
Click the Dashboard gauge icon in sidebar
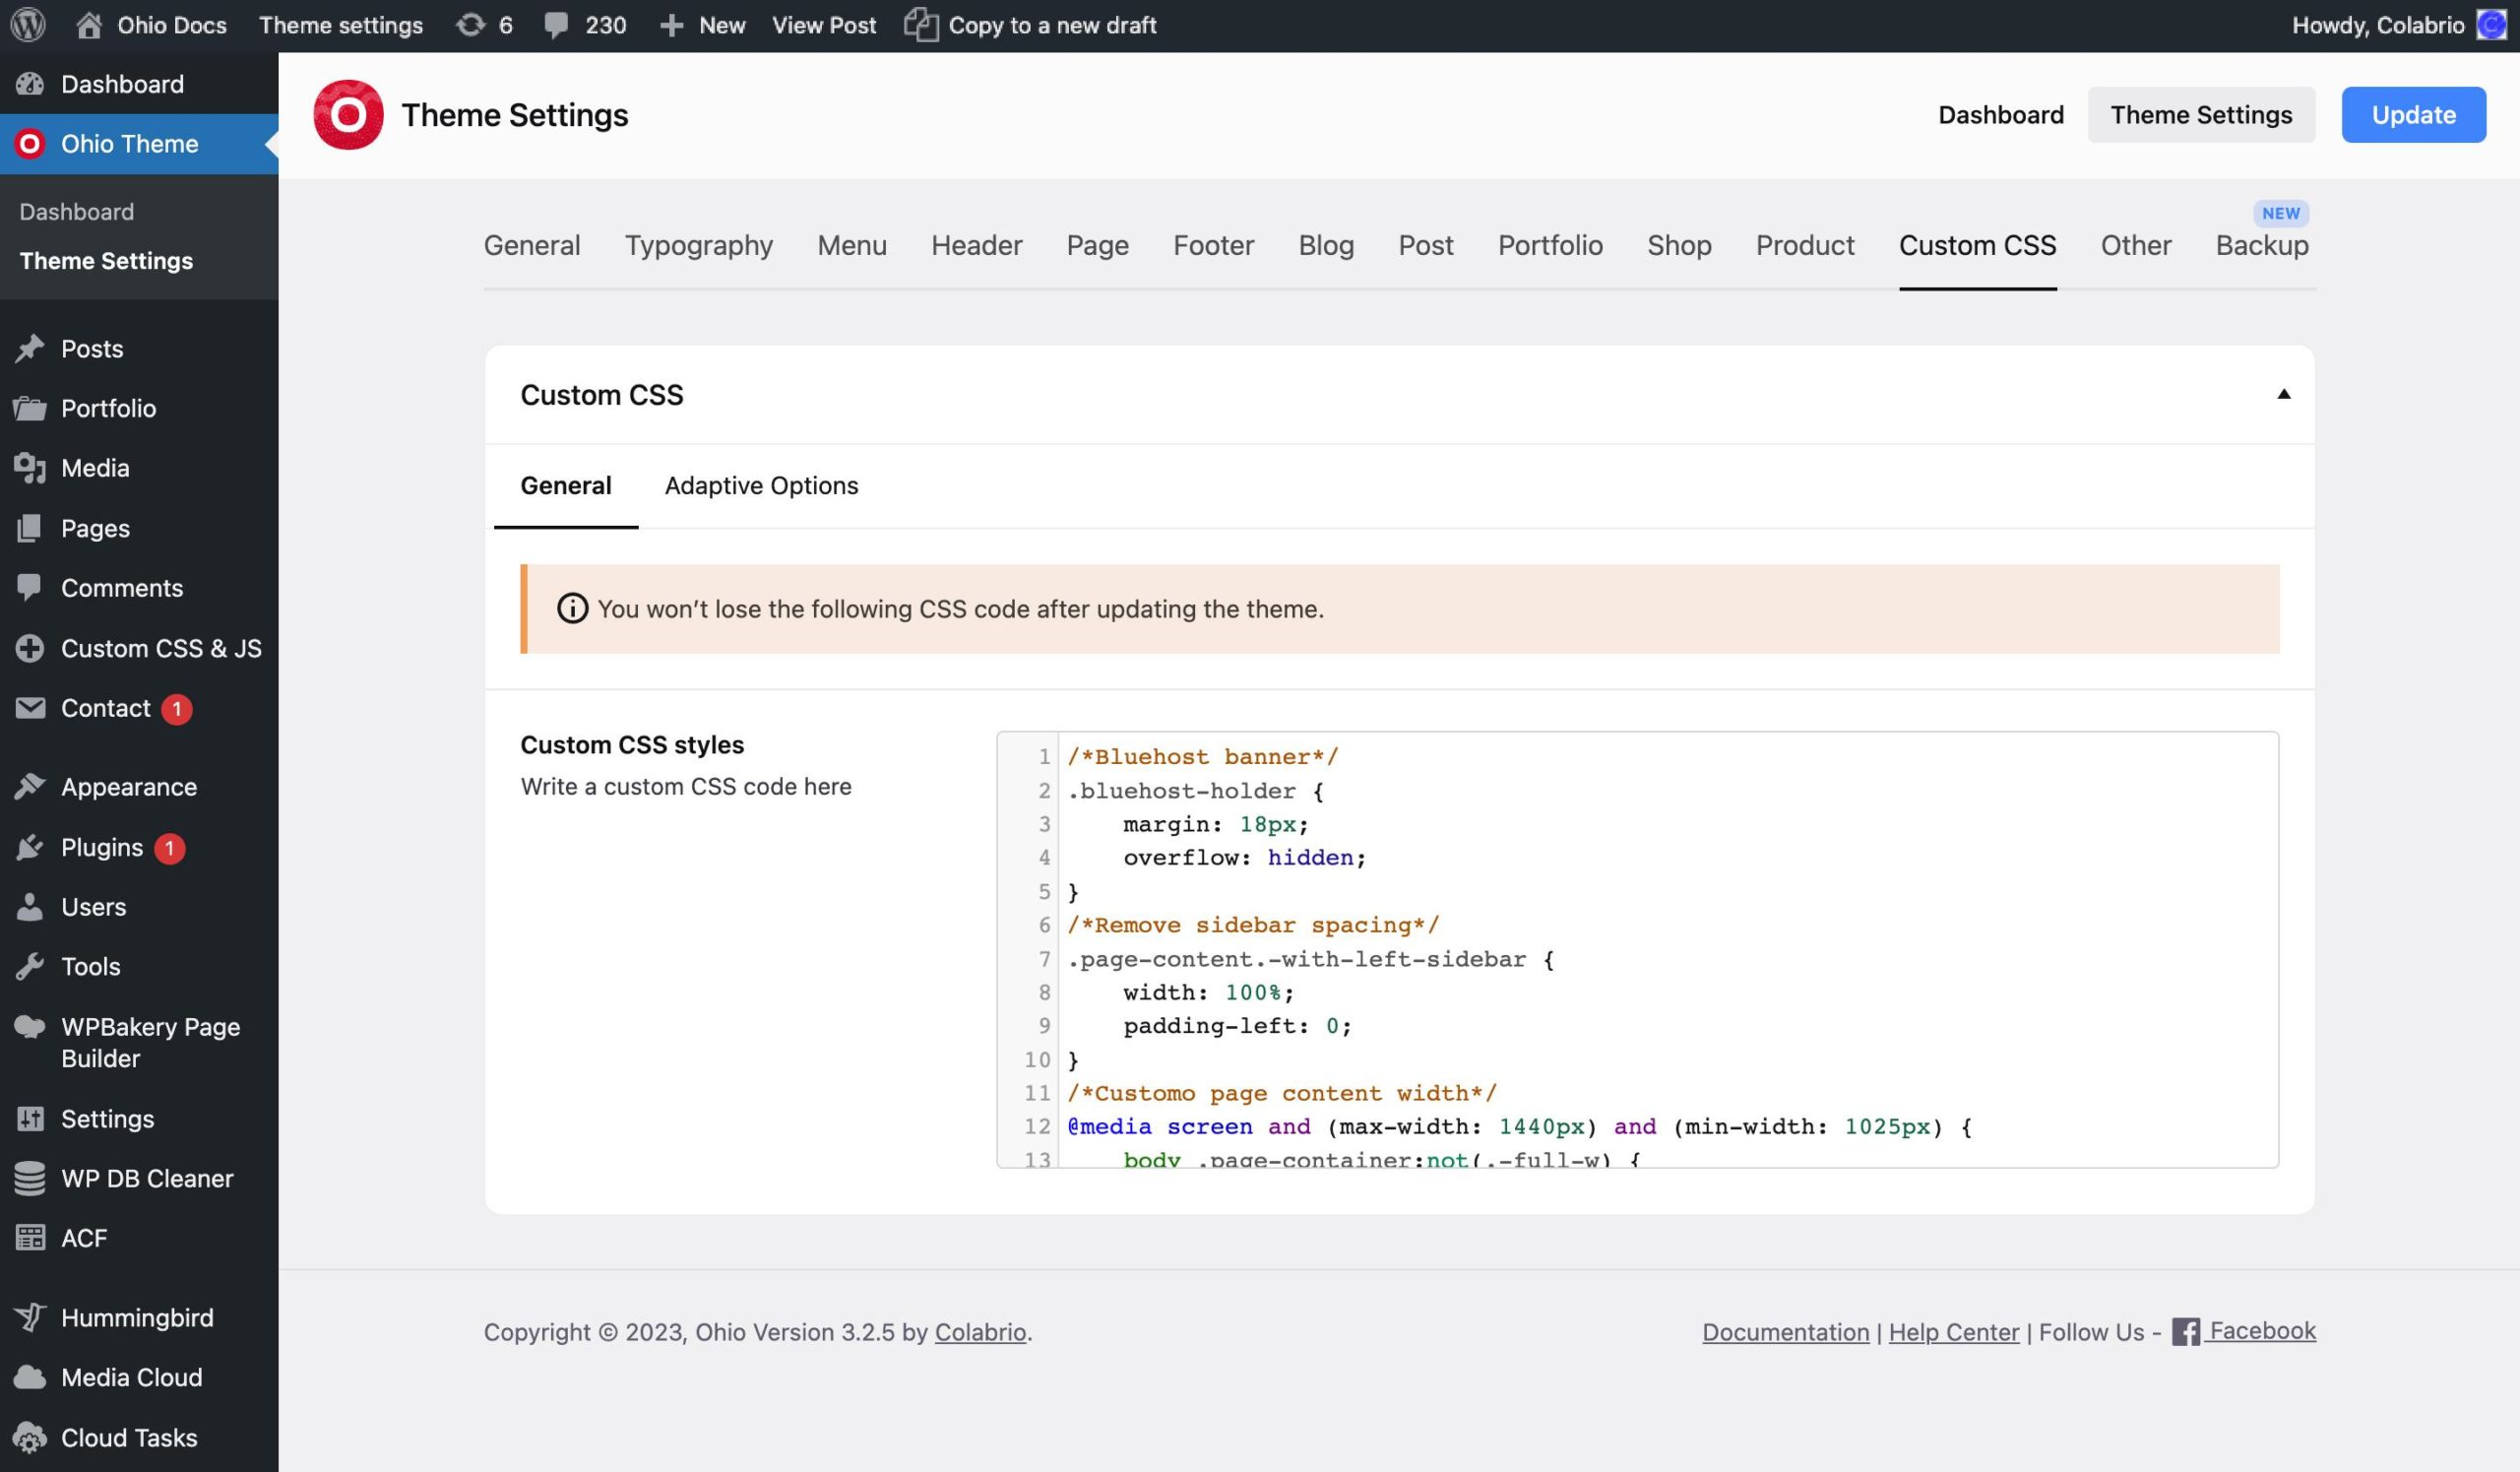[x=30, y=84]
